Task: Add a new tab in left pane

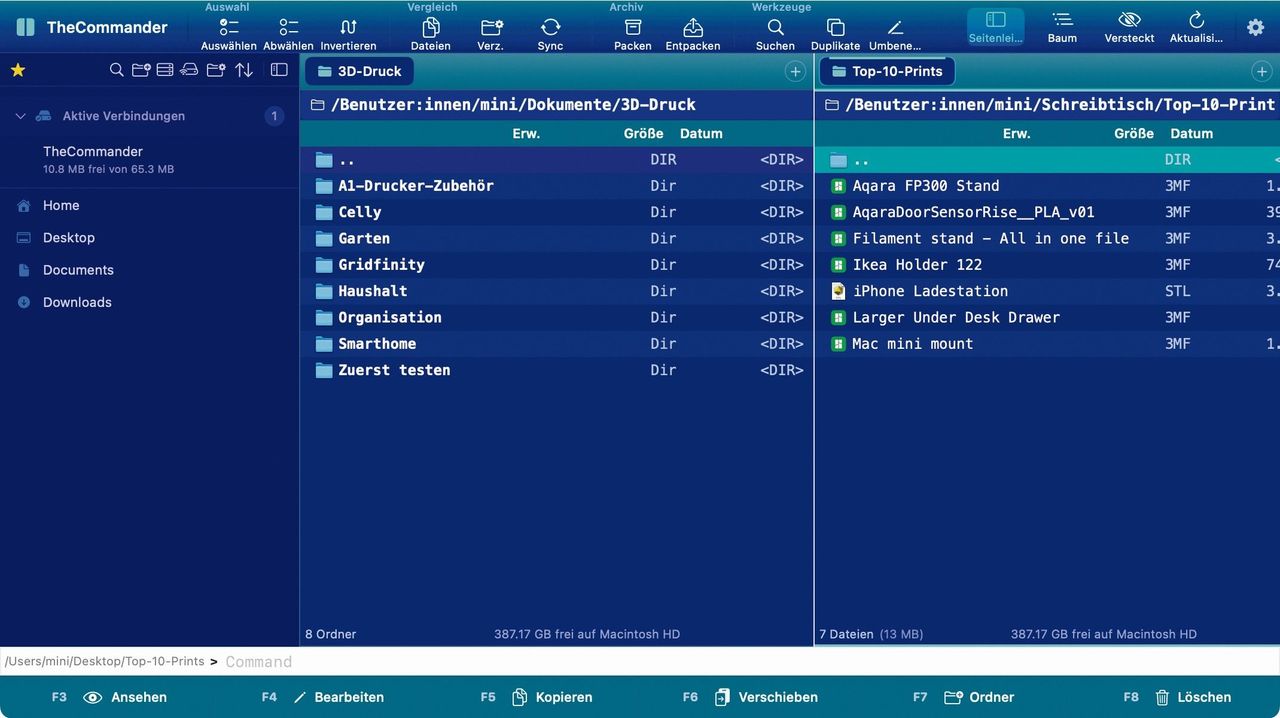Action: pyautogui.click(x=795, y=71)
